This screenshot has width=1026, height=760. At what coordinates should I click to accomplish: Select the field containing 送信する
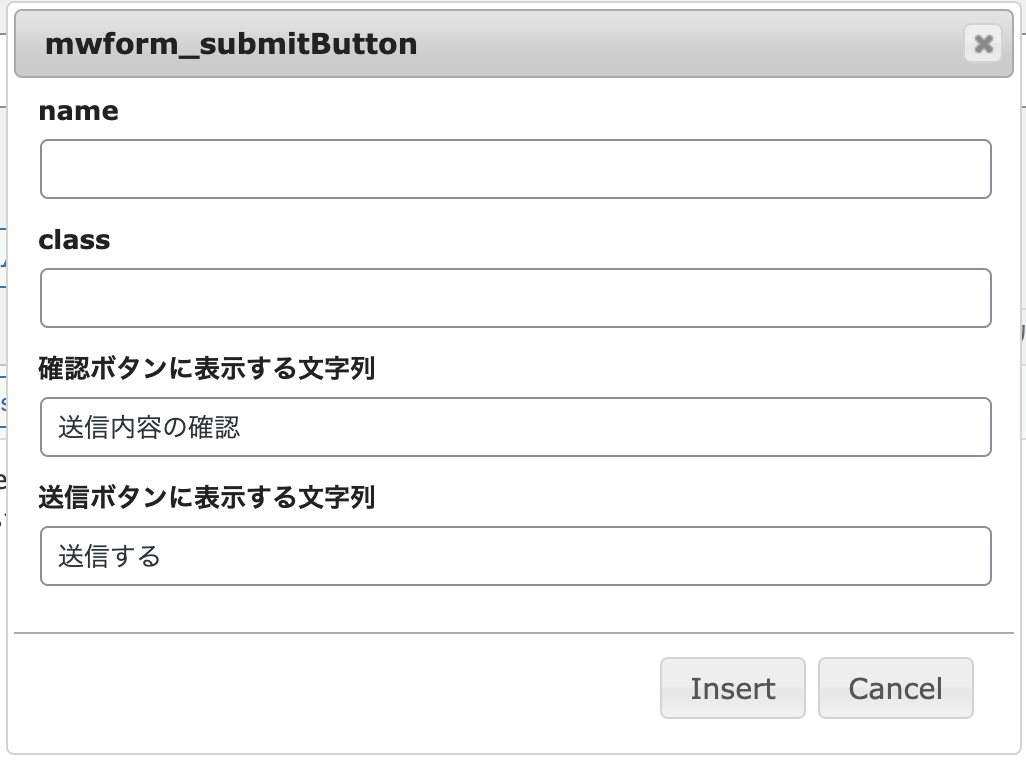tap(516, 556)
